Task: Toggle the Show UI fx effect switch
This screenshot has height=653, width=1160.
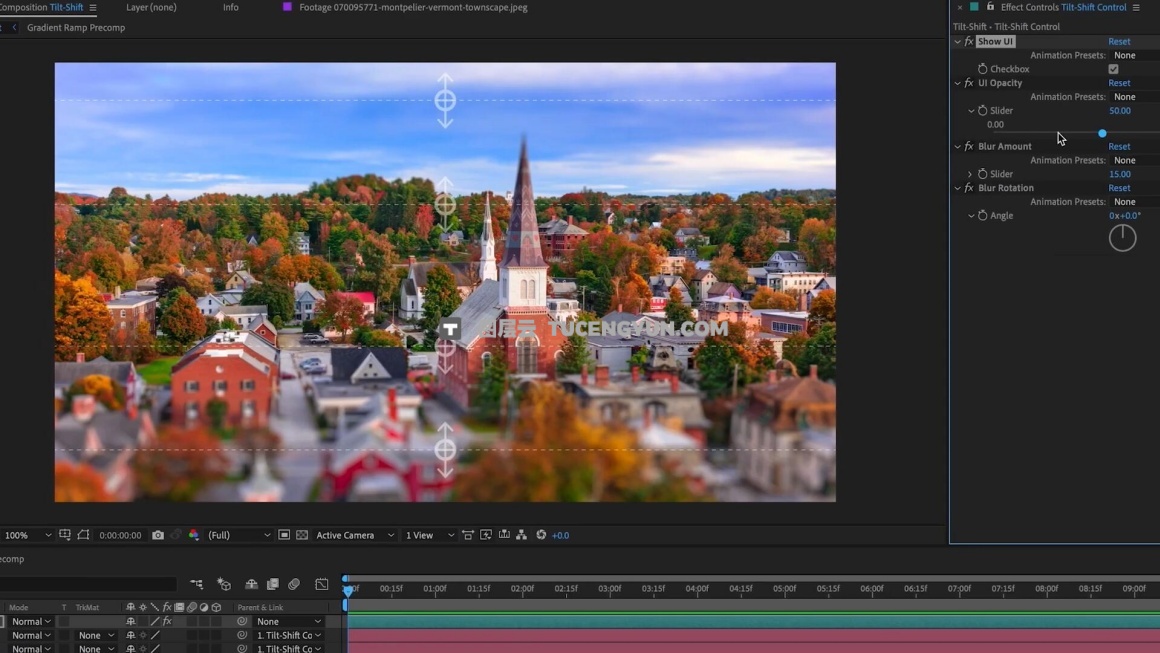Action: click(969, 41)
